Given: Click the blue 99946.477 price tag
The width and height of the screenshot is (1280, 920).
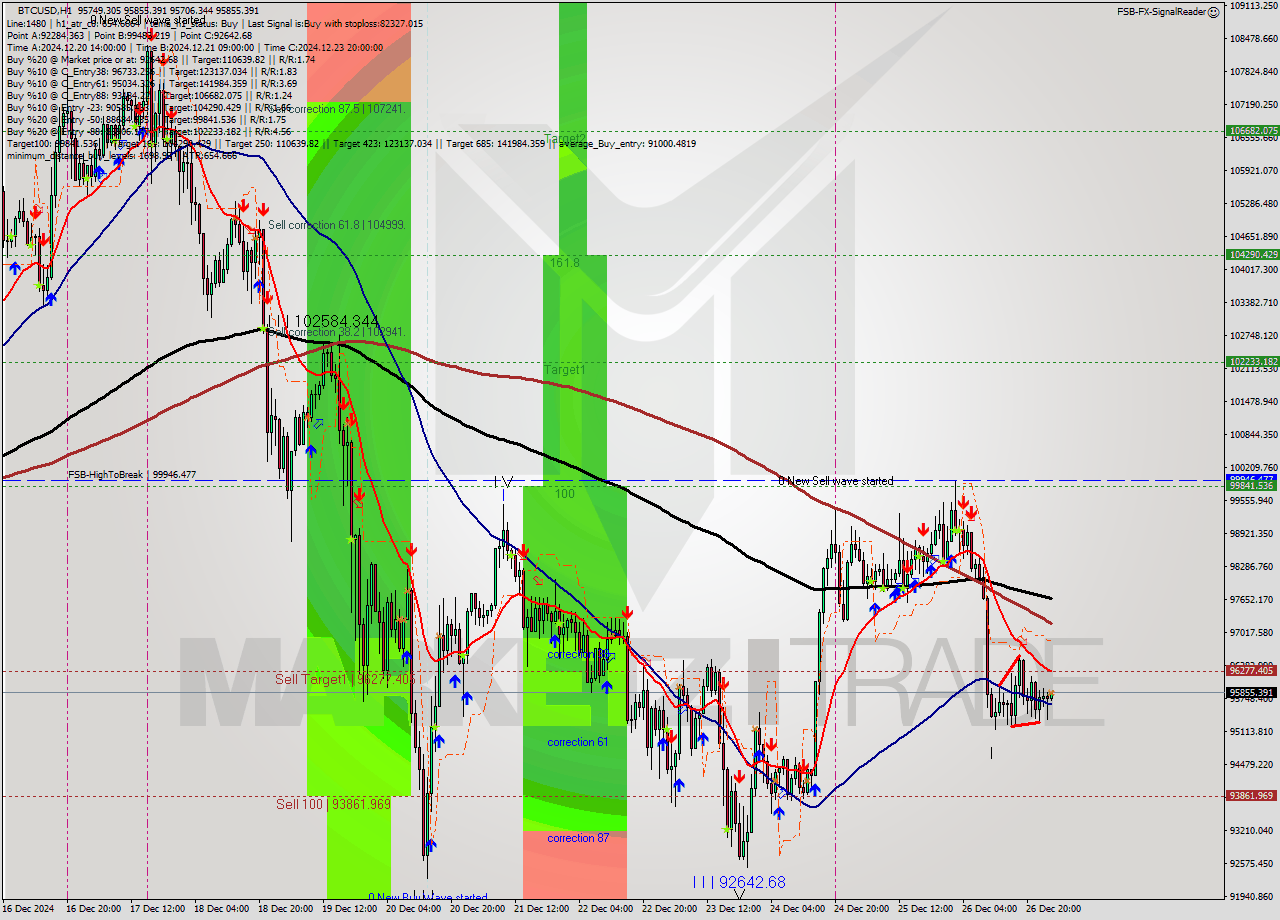Looking at the screenshot, I should 1252,479.
